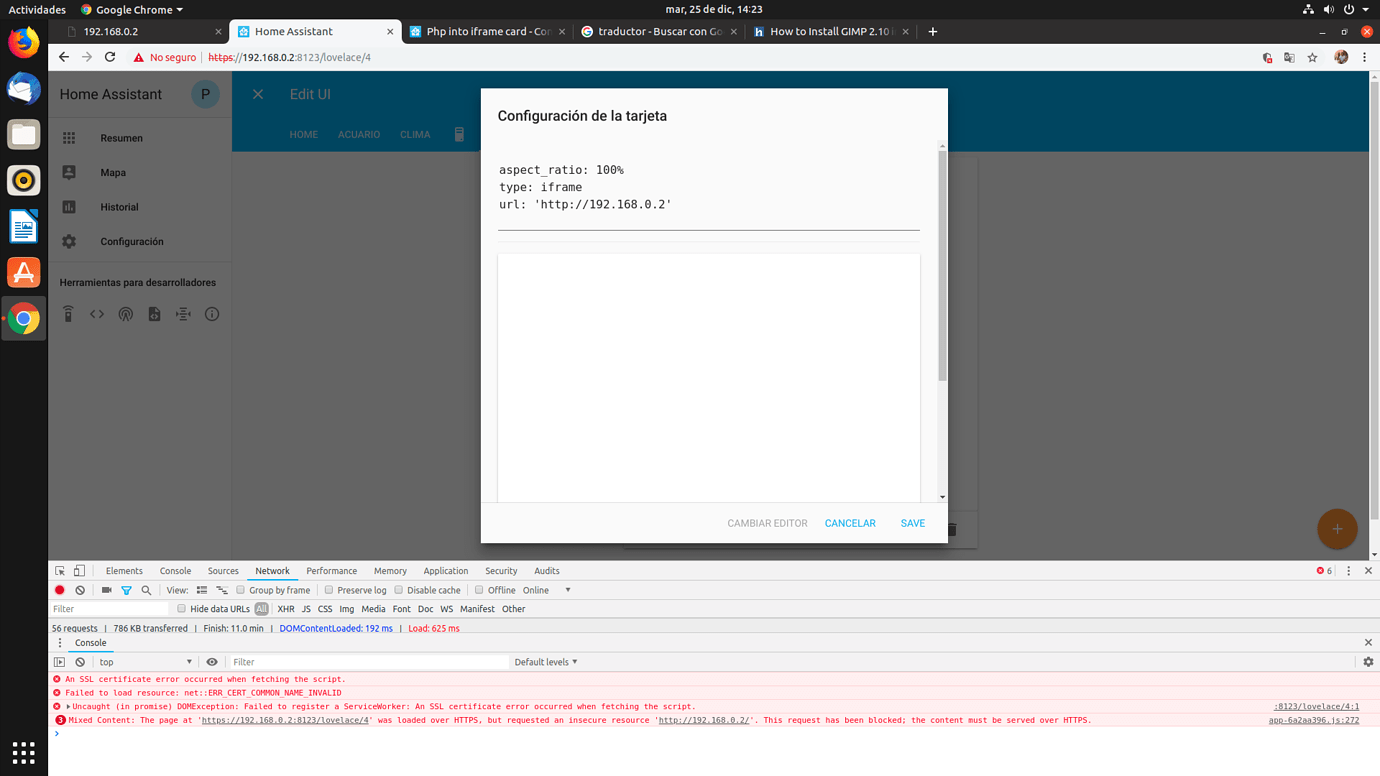Open the Events developer tool
Screen dimensions: 1380x776
point(125,313)
